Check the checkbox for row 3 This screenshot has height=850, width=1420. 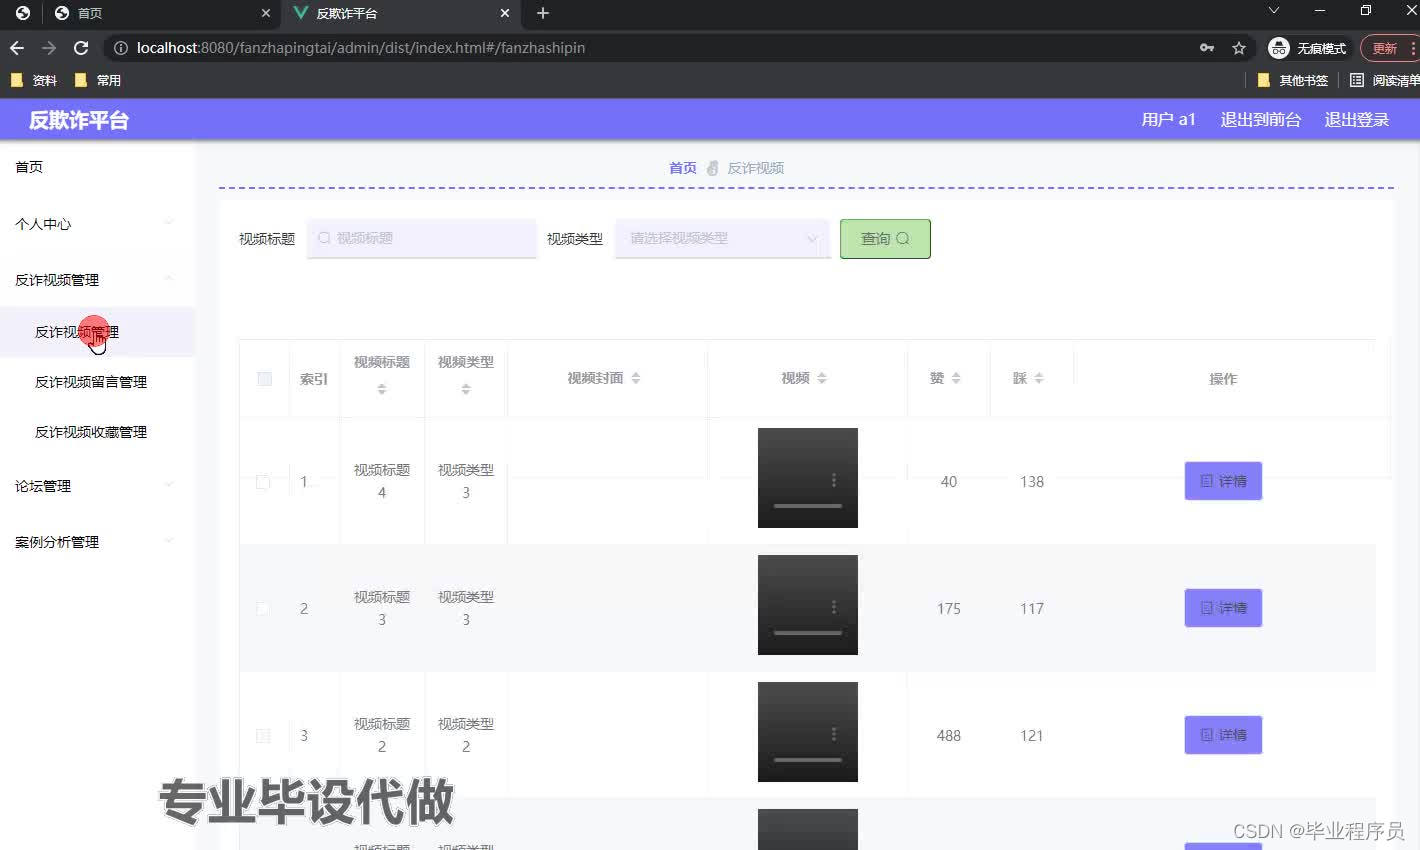click(263, 736)
